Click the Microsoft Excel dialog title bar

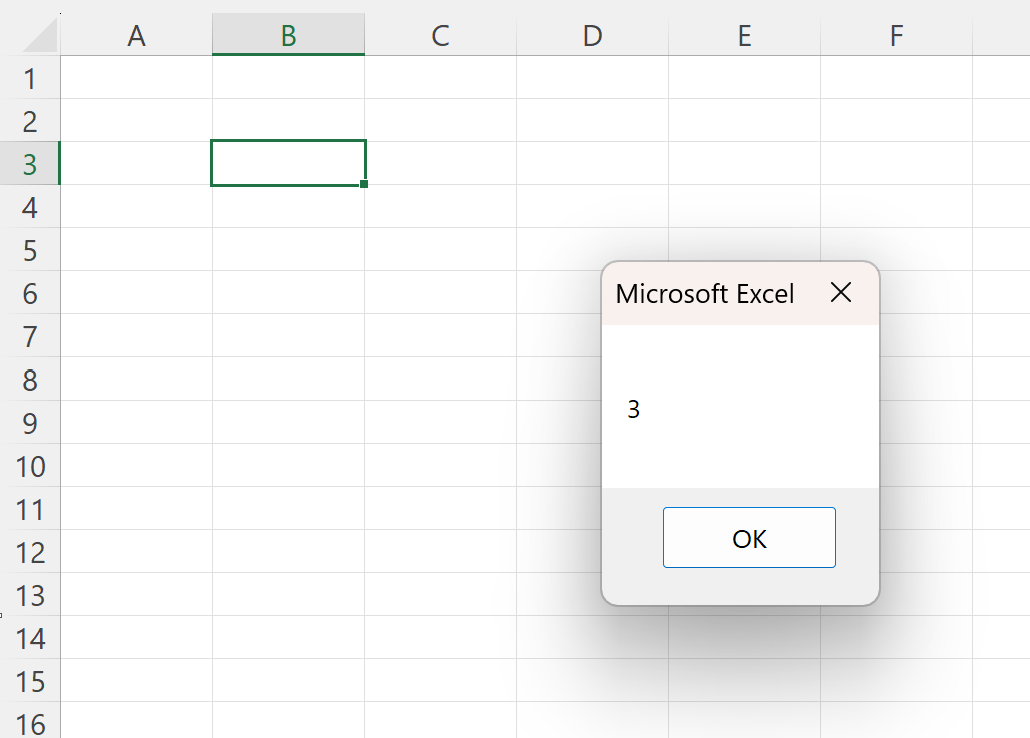click(705, 293)
